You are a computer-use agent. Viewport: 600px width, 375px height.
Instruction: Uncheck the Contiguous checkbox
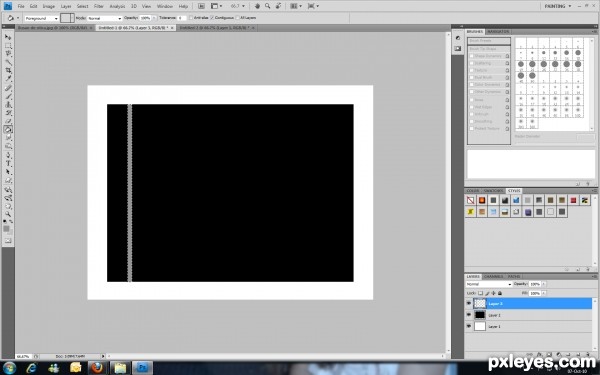212,18
